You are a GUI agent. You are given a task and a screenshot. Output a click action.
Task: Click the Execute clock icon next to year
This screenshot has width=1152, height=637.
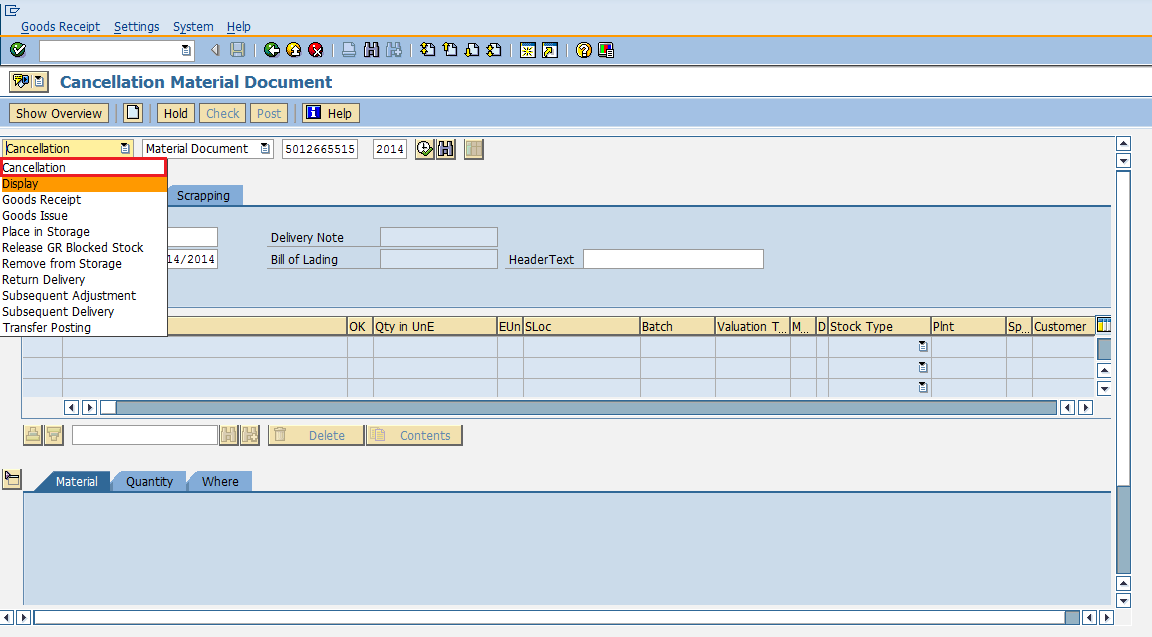pos(425,149)
